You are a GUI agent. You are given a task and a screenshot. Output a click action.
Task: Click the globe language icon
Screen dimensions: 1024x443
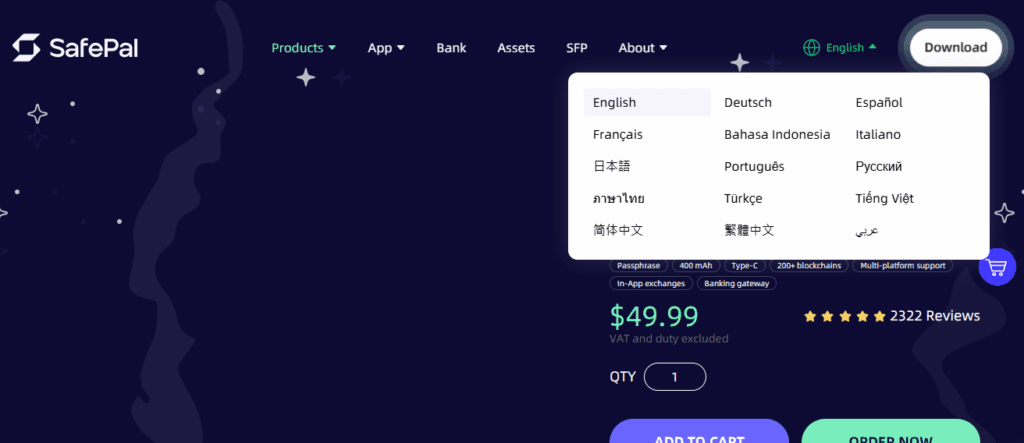pos(811,47)
